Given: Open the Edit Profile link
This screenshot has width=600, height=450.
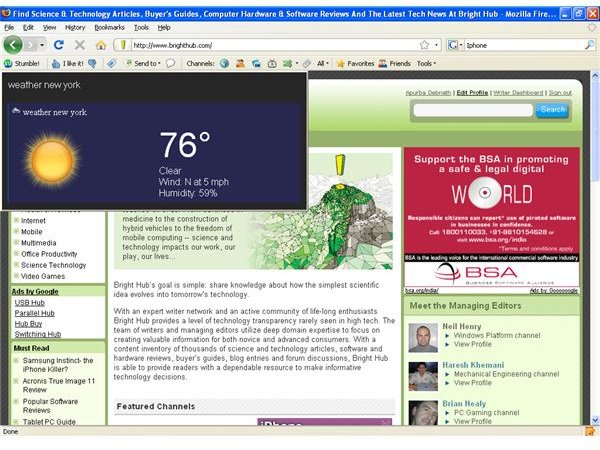Looking at the screenshot, I should click(472, 93).
